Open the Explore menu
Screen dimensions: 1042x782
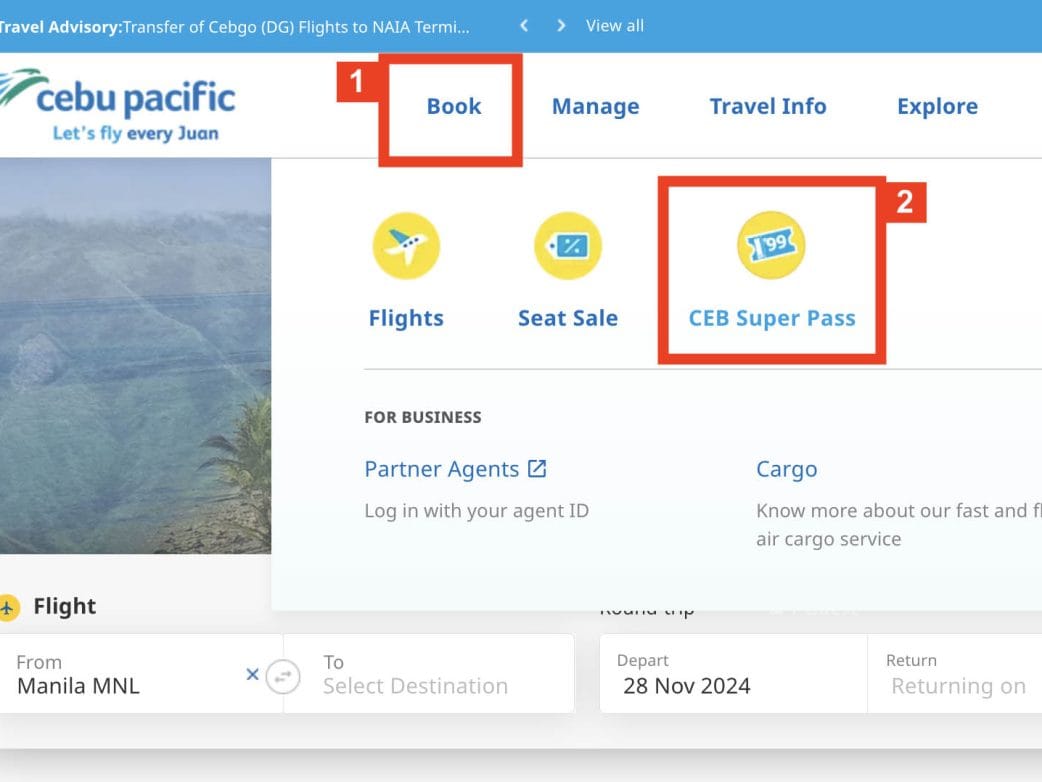[937, 107]
